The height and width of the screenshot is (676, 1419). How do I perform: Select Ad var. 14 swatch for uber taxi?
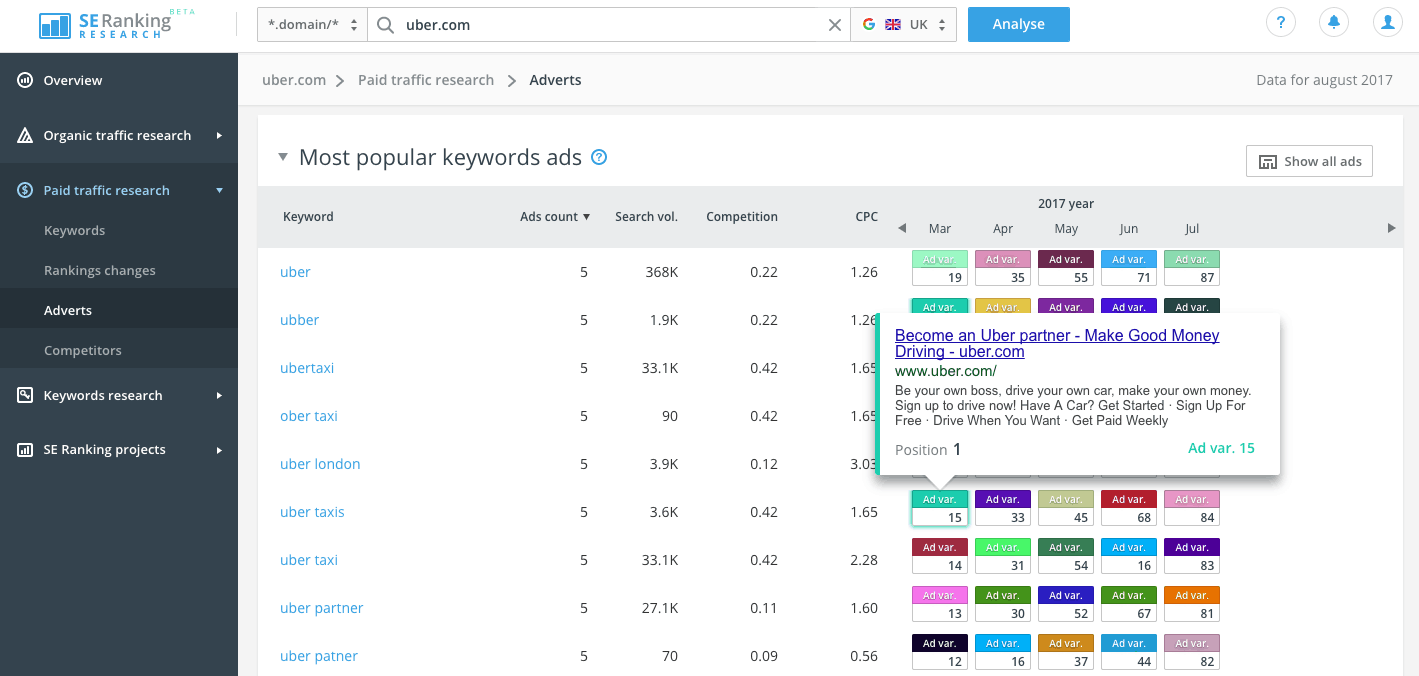pos(940,556)
